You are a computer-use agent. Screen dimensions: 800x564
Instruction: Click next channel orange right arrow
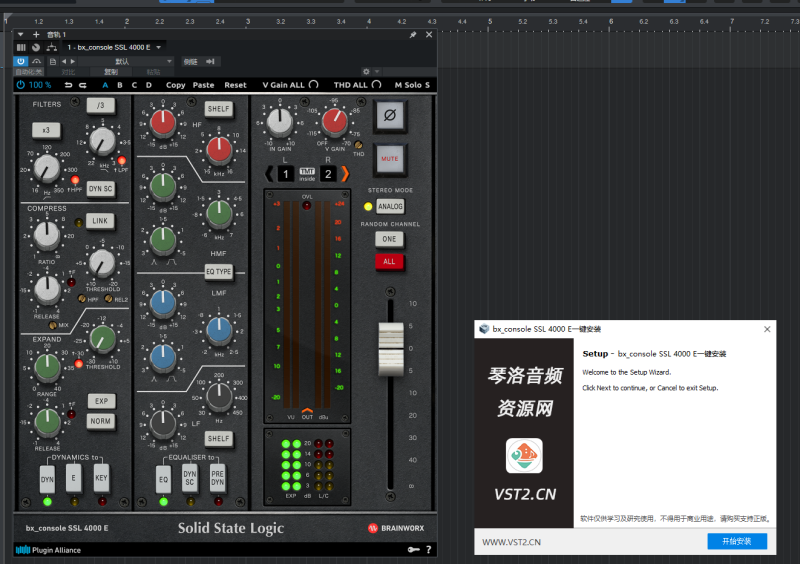pos(345,174)
